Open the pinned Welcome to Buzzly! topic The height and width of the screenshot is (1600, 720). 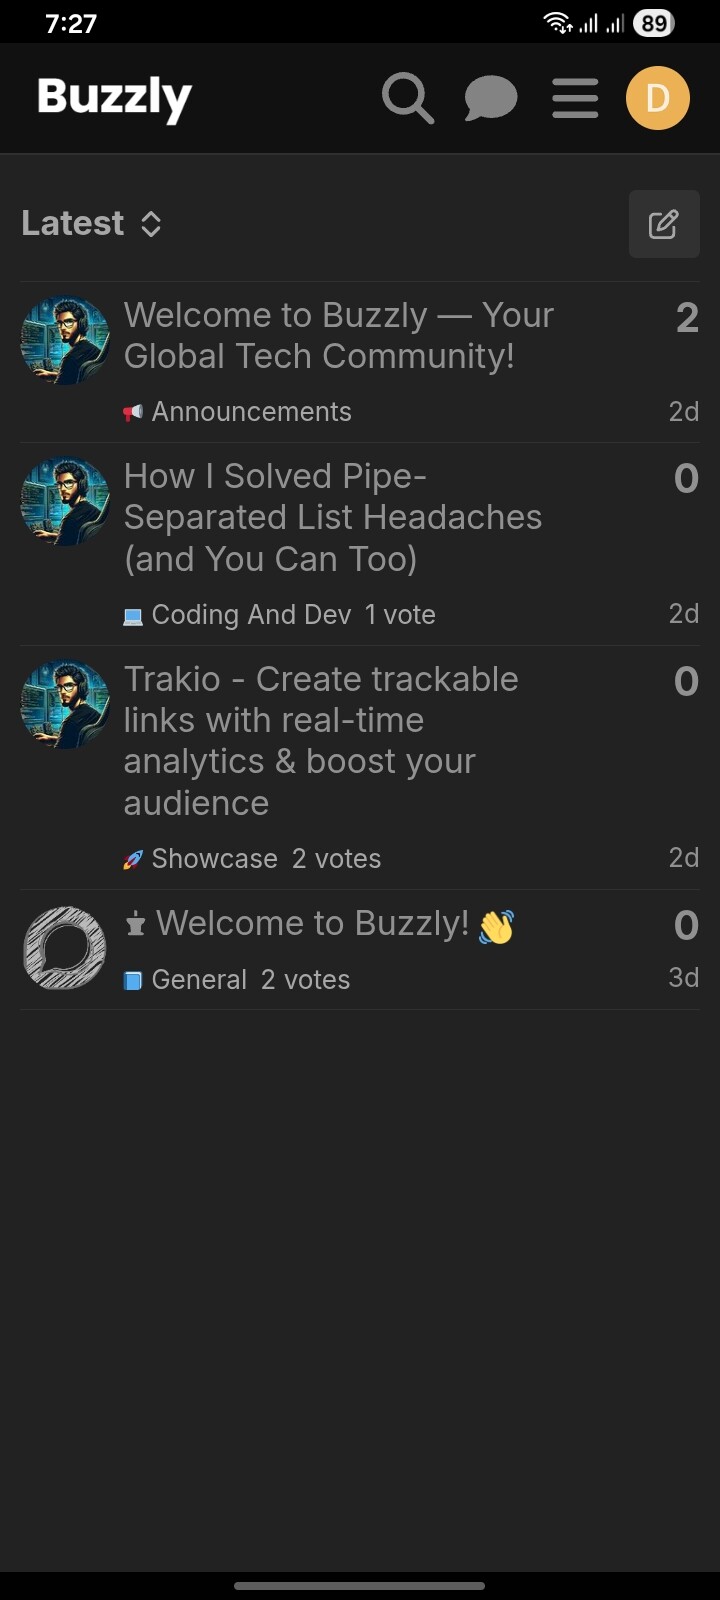click(312, 924)
